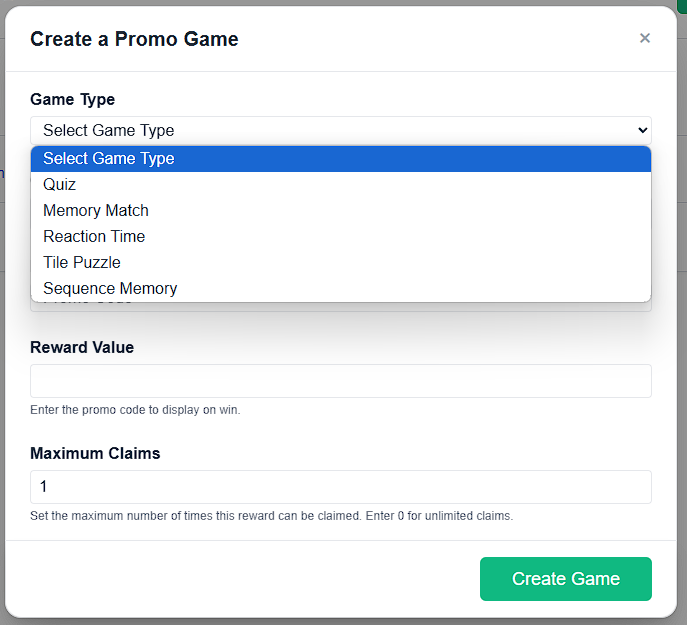Pick Memory Match as the game type
This screenshot has width=687, height=625.
pos(340,210)
